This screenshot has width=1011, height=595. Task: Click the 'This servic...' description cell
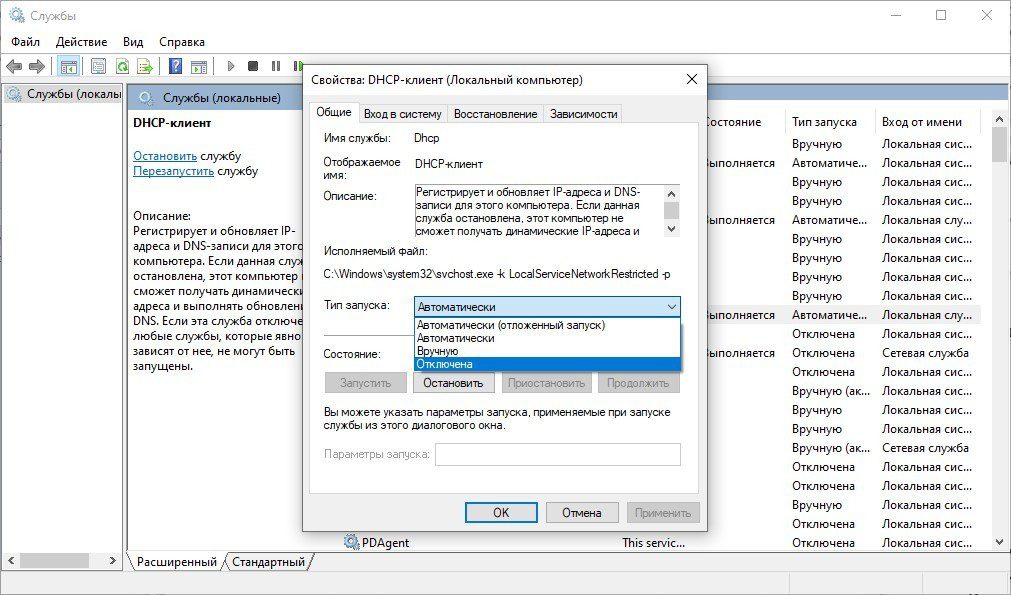pos(653,543)
